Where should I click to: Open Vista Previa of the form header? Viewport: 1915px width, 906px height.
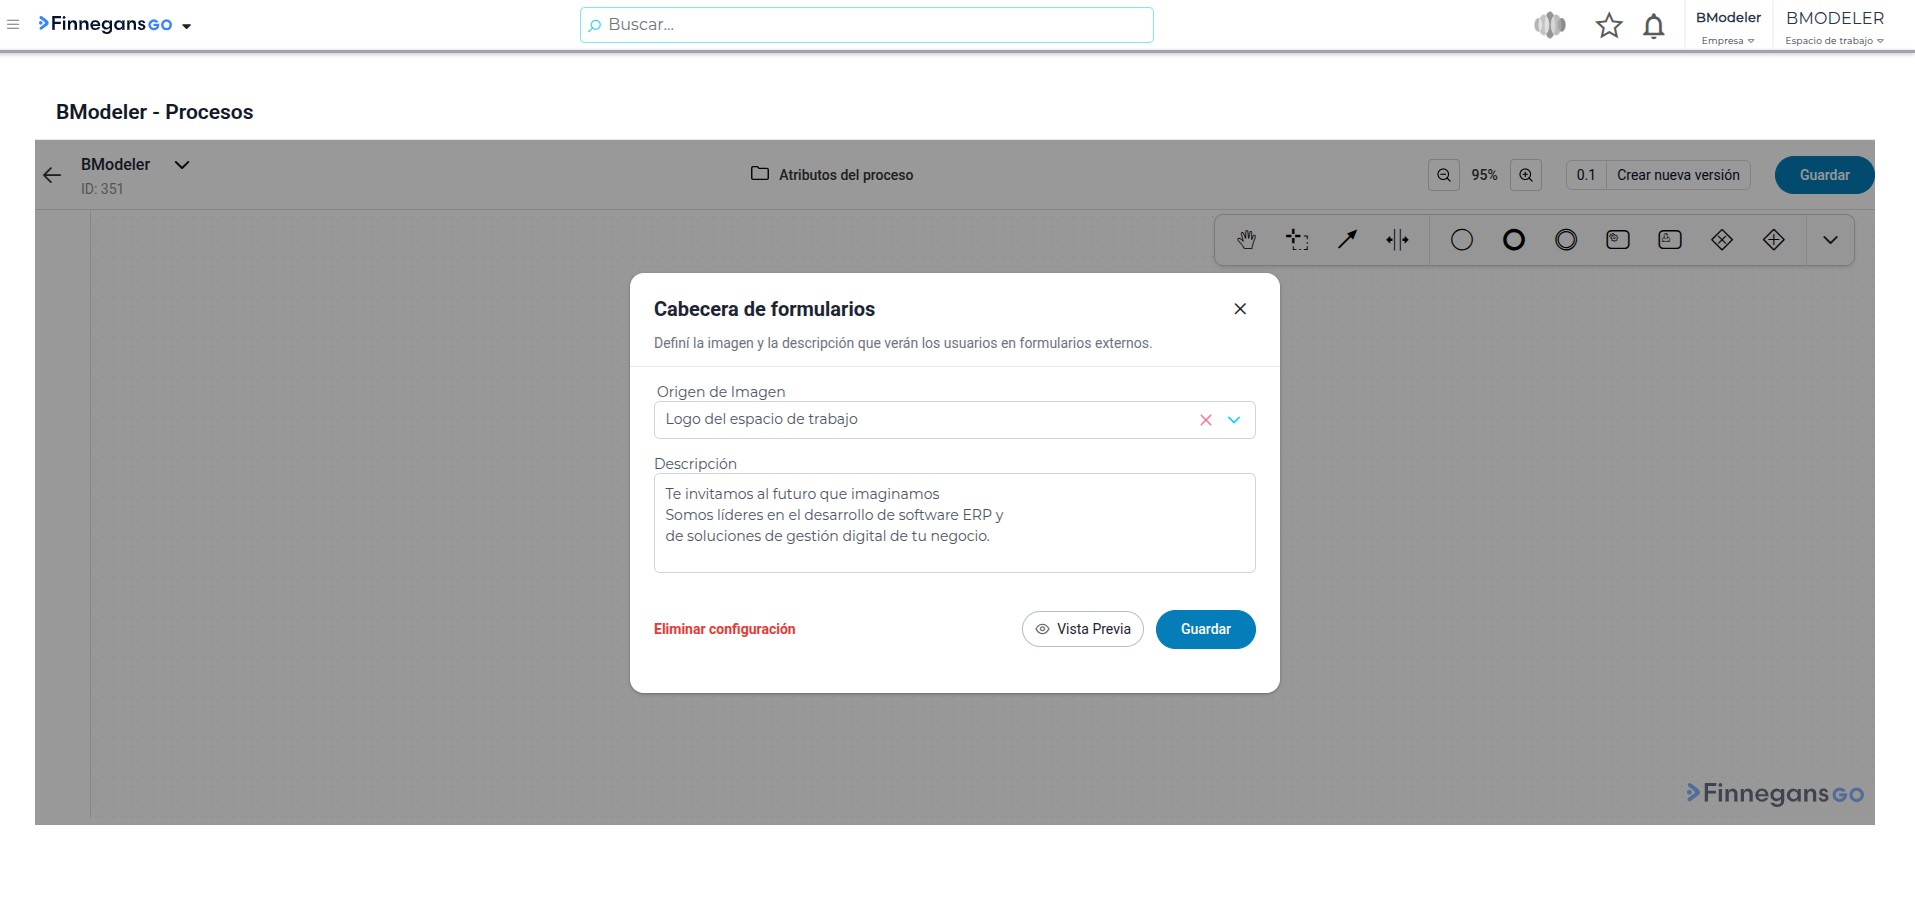[x=1083, y=629]
